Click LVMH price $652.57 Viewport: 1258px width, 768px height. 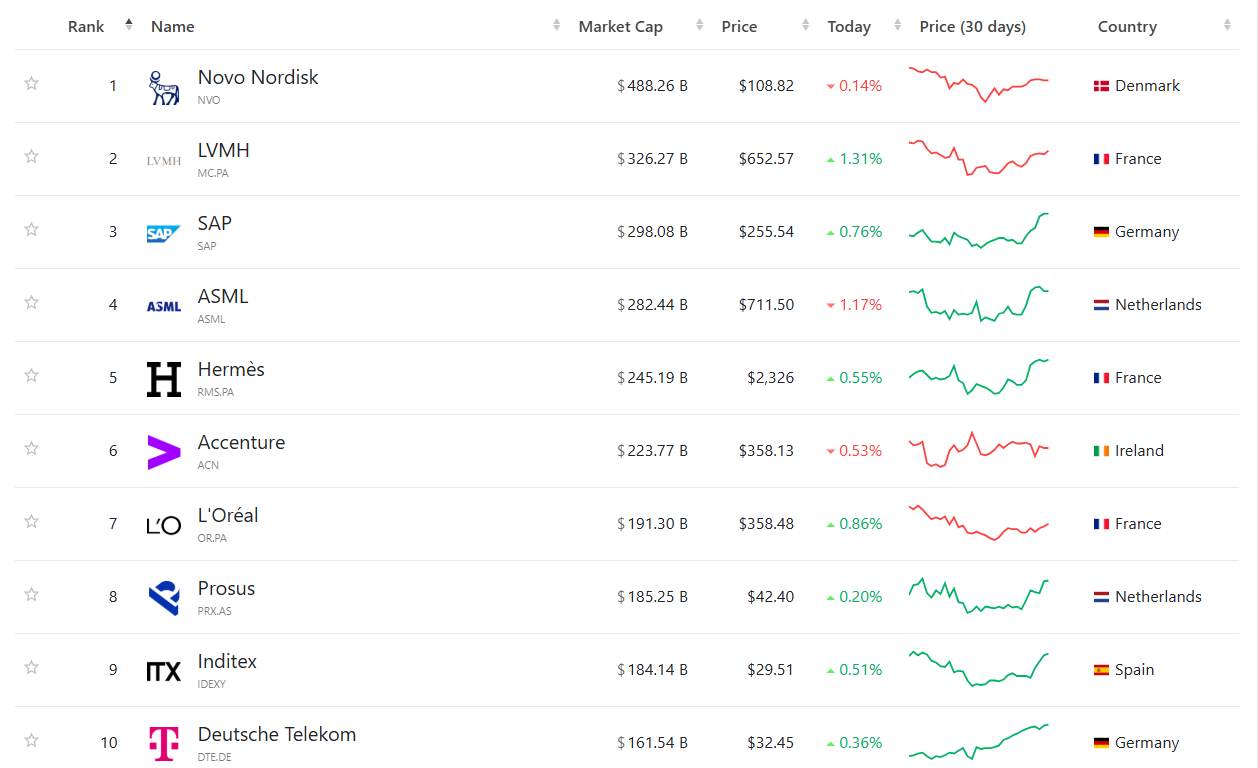click(x=766, y=159)
